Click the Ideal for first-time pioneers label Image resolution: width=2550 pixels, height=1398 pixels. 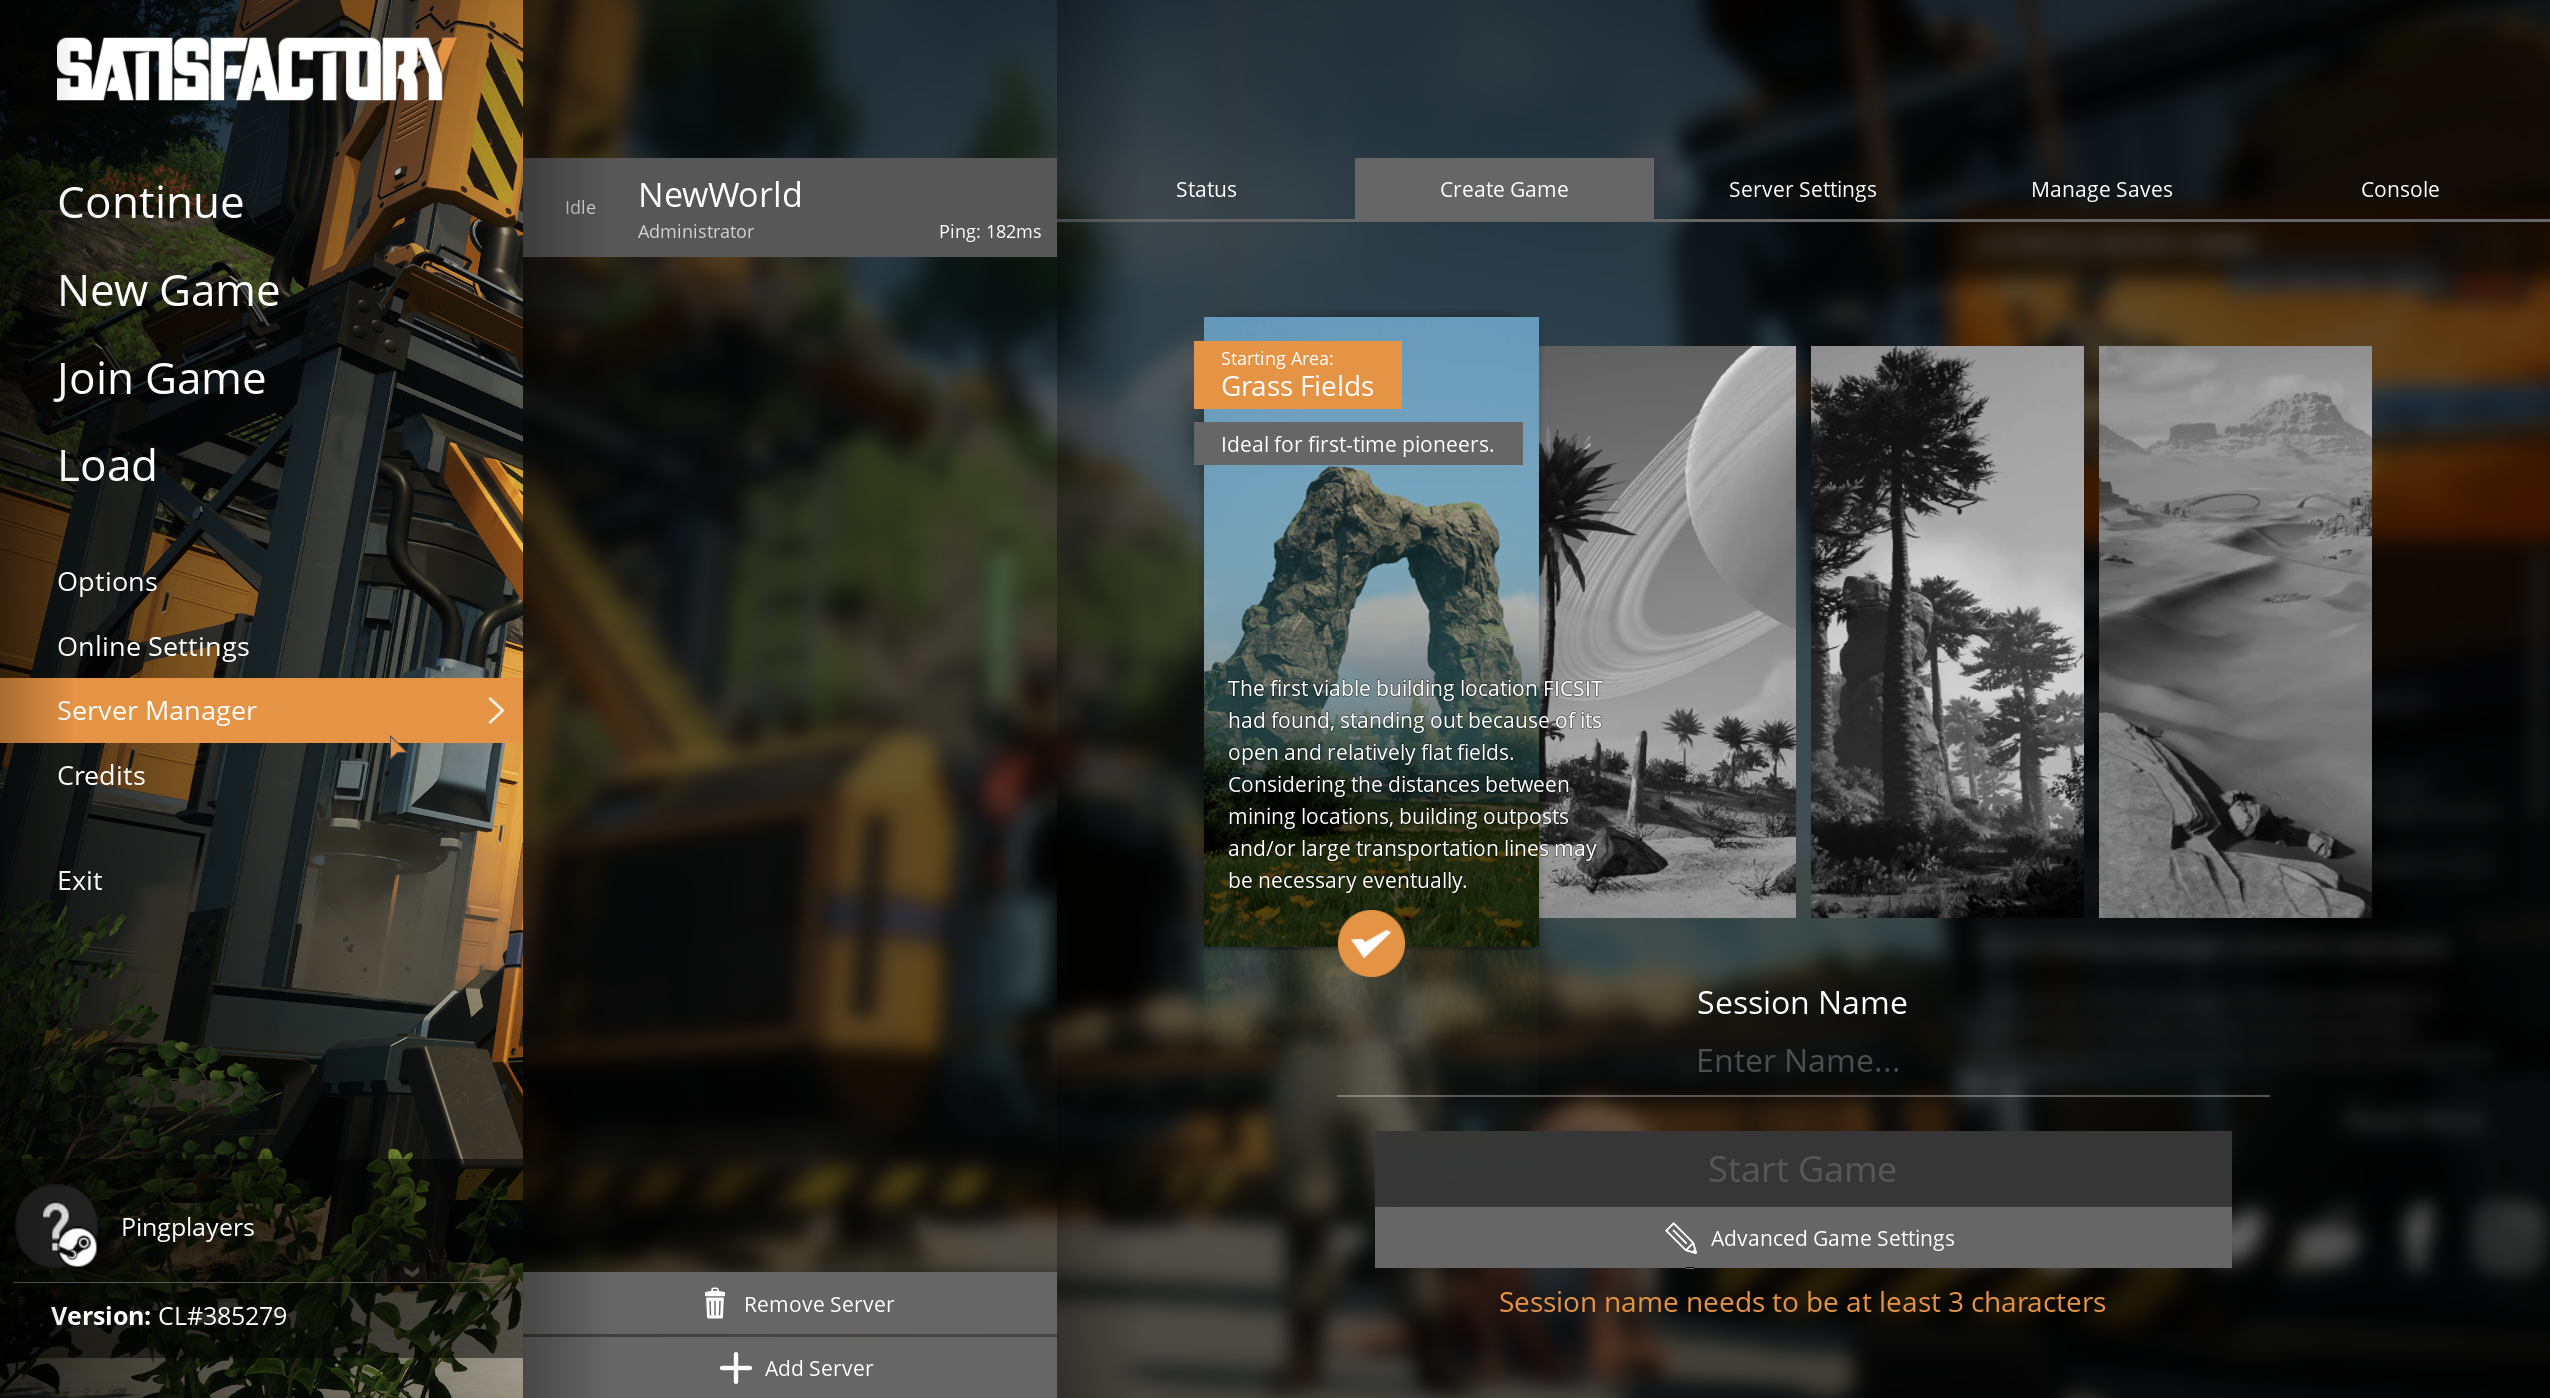1357,444
